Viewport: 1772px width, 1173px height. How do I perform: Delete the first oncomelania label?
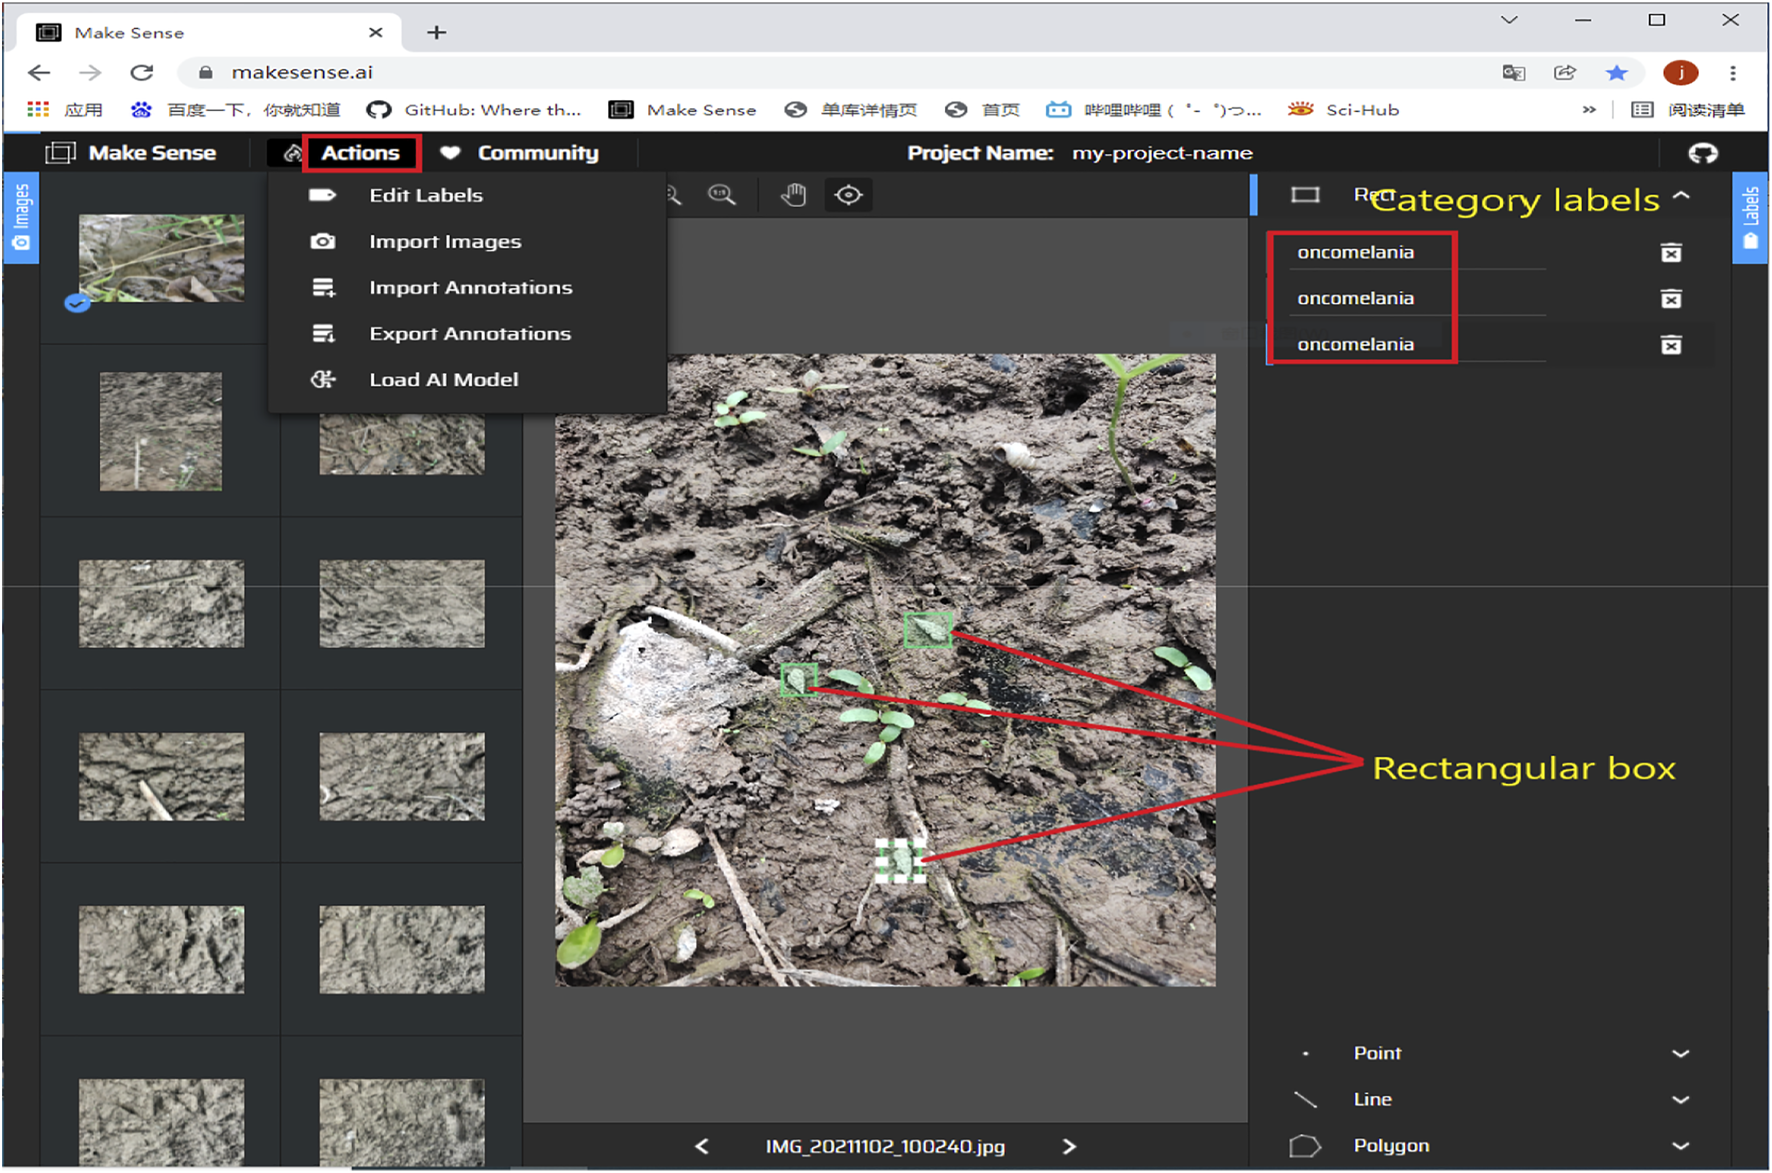point(1670,253)
